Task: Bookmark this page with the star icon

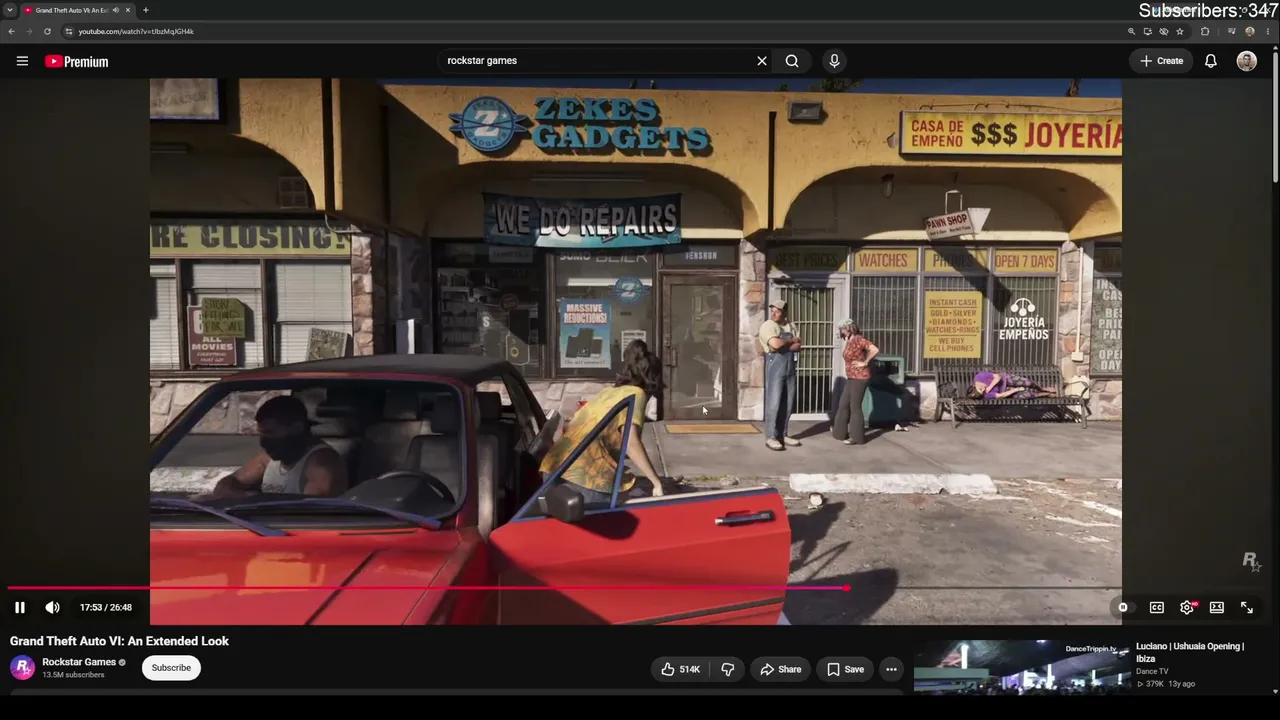Action: (1180, 31)
